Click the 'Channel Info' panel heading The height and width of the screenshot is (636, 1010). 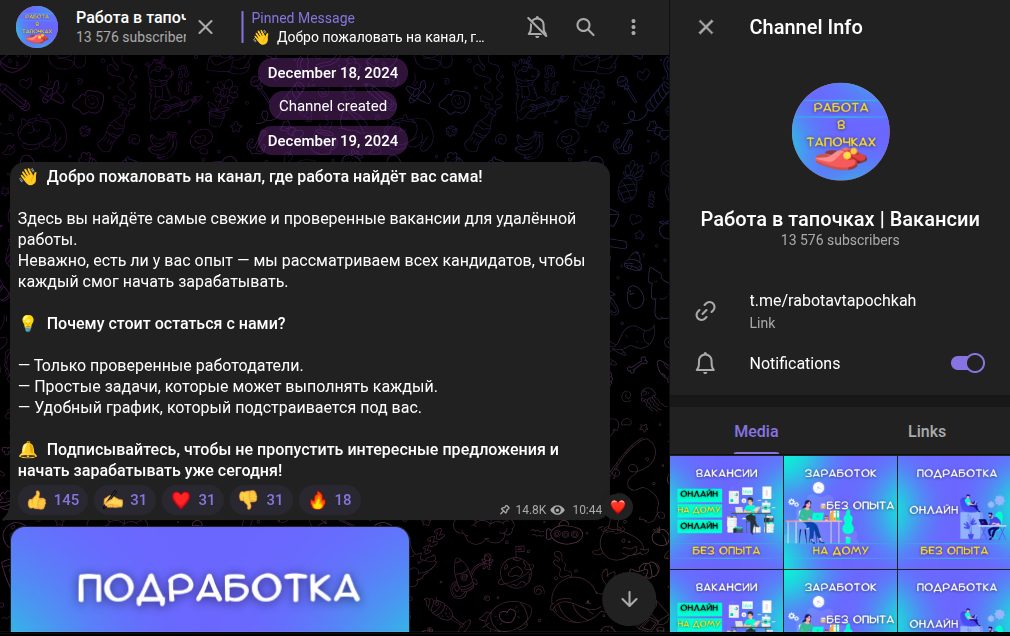806,27
